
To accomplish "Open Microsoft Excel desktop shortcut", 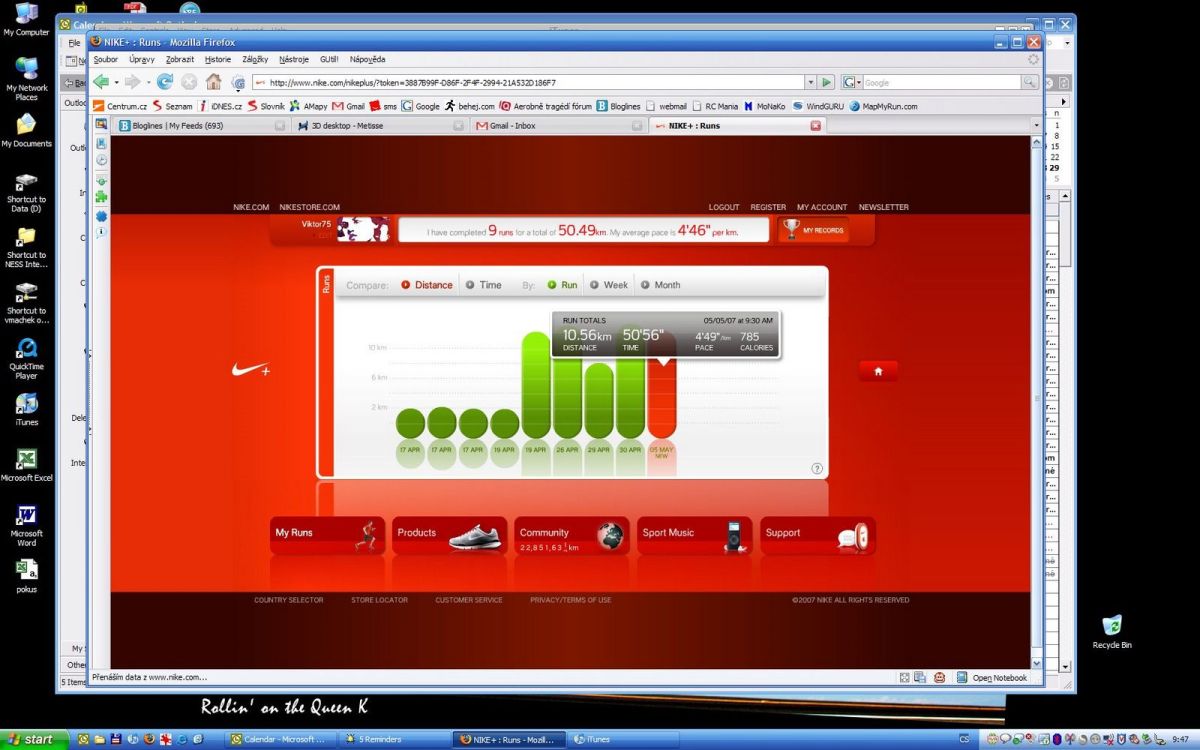I will click(26, 466).
